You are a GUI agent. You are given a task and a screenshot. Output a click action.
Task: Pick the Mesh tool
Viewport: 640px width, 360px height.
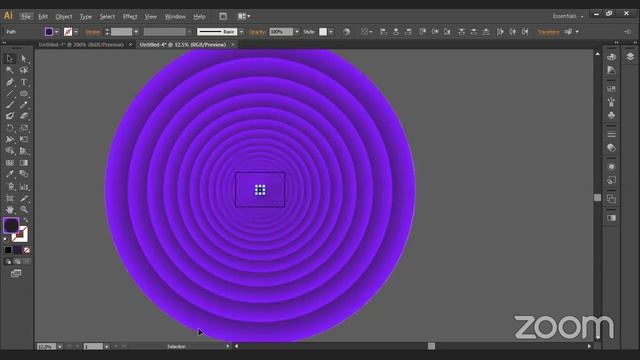tap(10, 162)
